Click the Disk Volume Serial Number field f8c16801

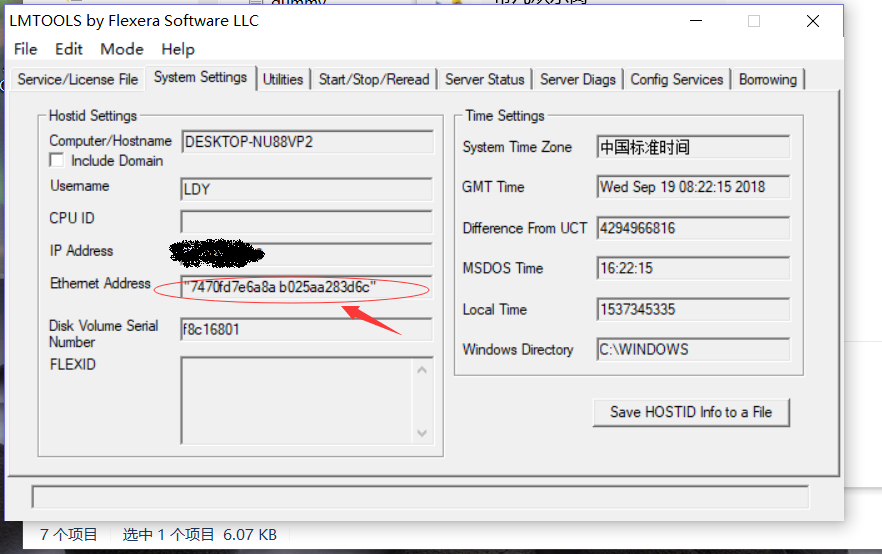(307, 329)
